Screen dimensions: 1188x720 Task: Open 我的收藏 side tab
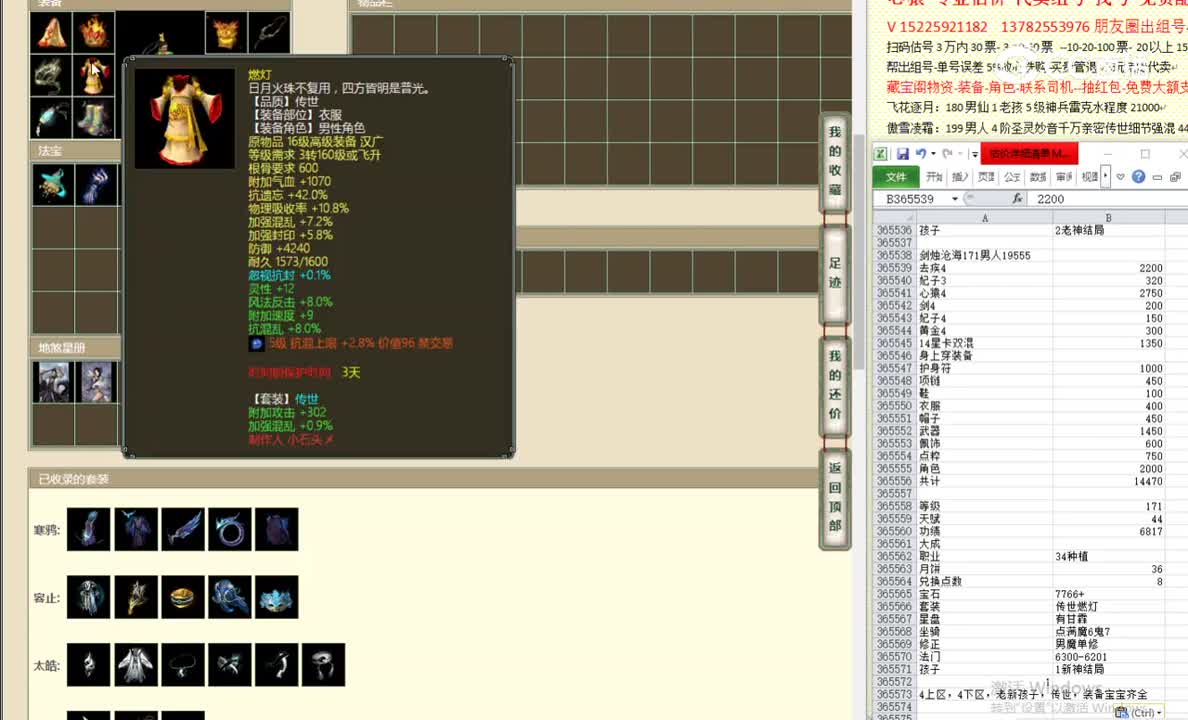tap(835, 161)
